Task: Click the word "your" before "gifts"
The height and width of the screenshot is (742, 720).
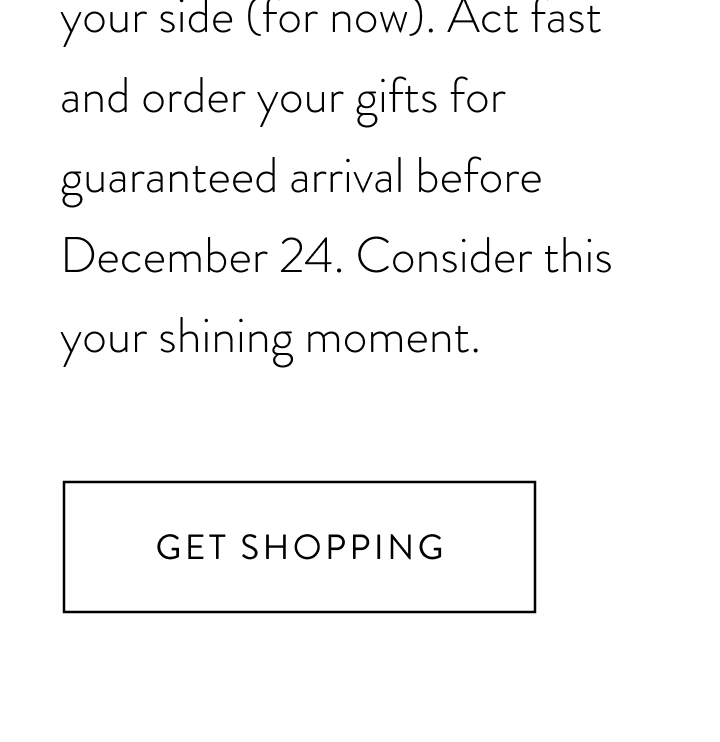Action: click(x=300, y=102)
